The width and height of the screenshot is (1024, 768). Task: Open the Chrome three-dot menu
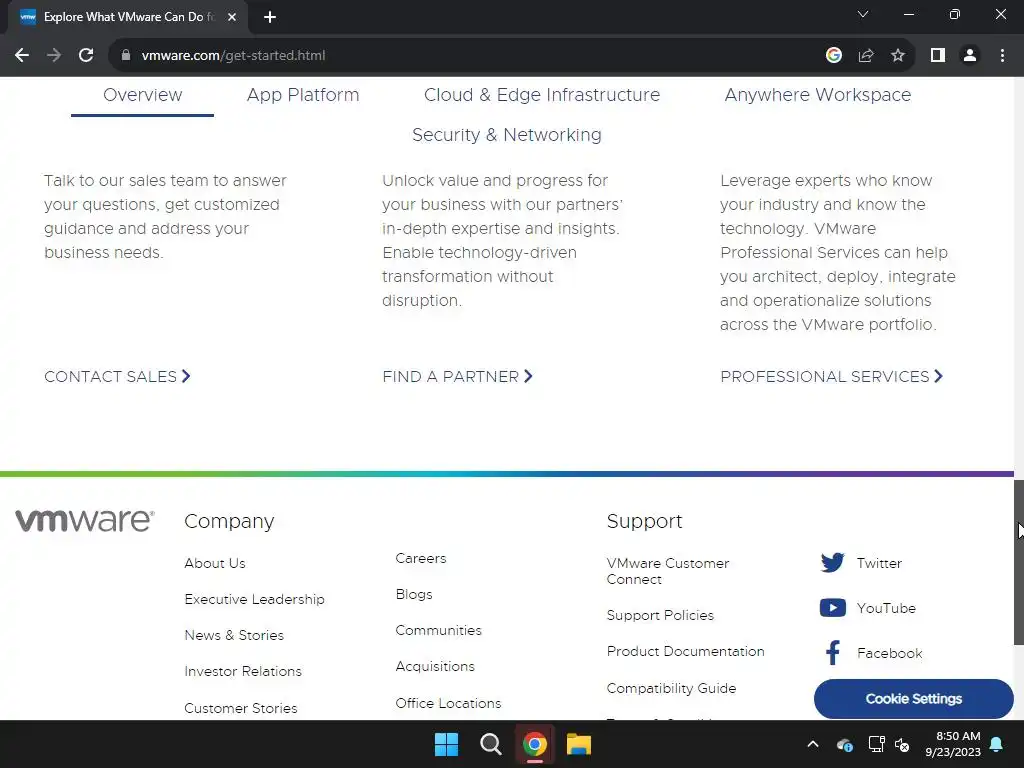(1002, 56)
